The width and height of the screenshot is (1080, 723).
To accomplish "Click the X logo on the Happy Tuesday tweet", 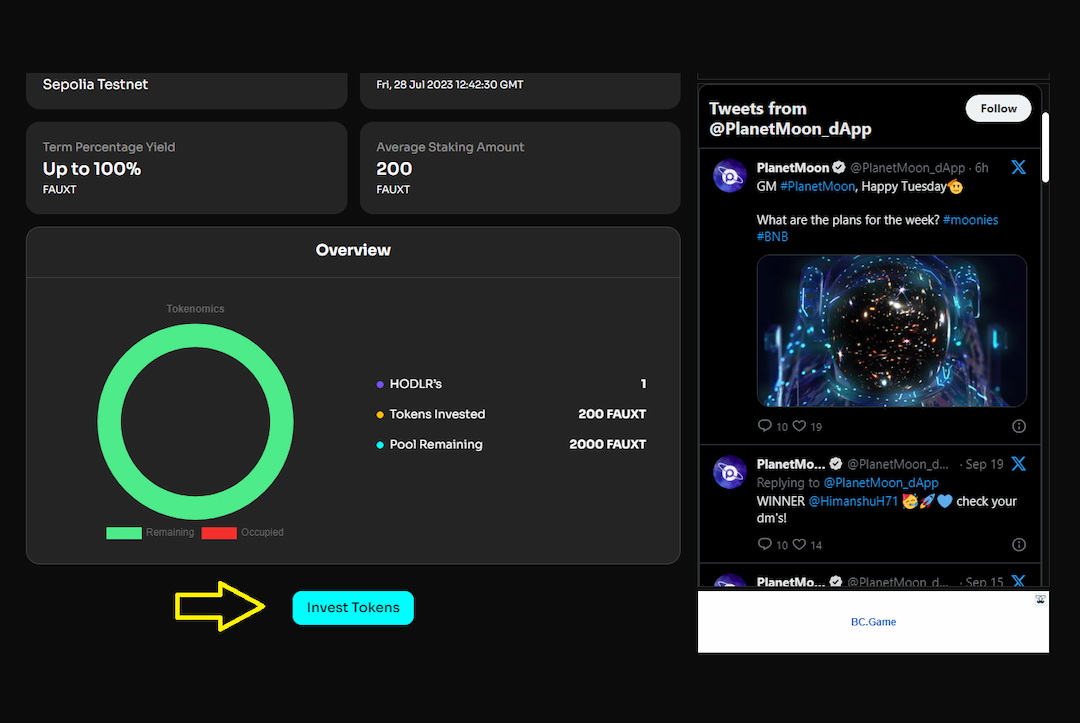I will pos(1018,168).
